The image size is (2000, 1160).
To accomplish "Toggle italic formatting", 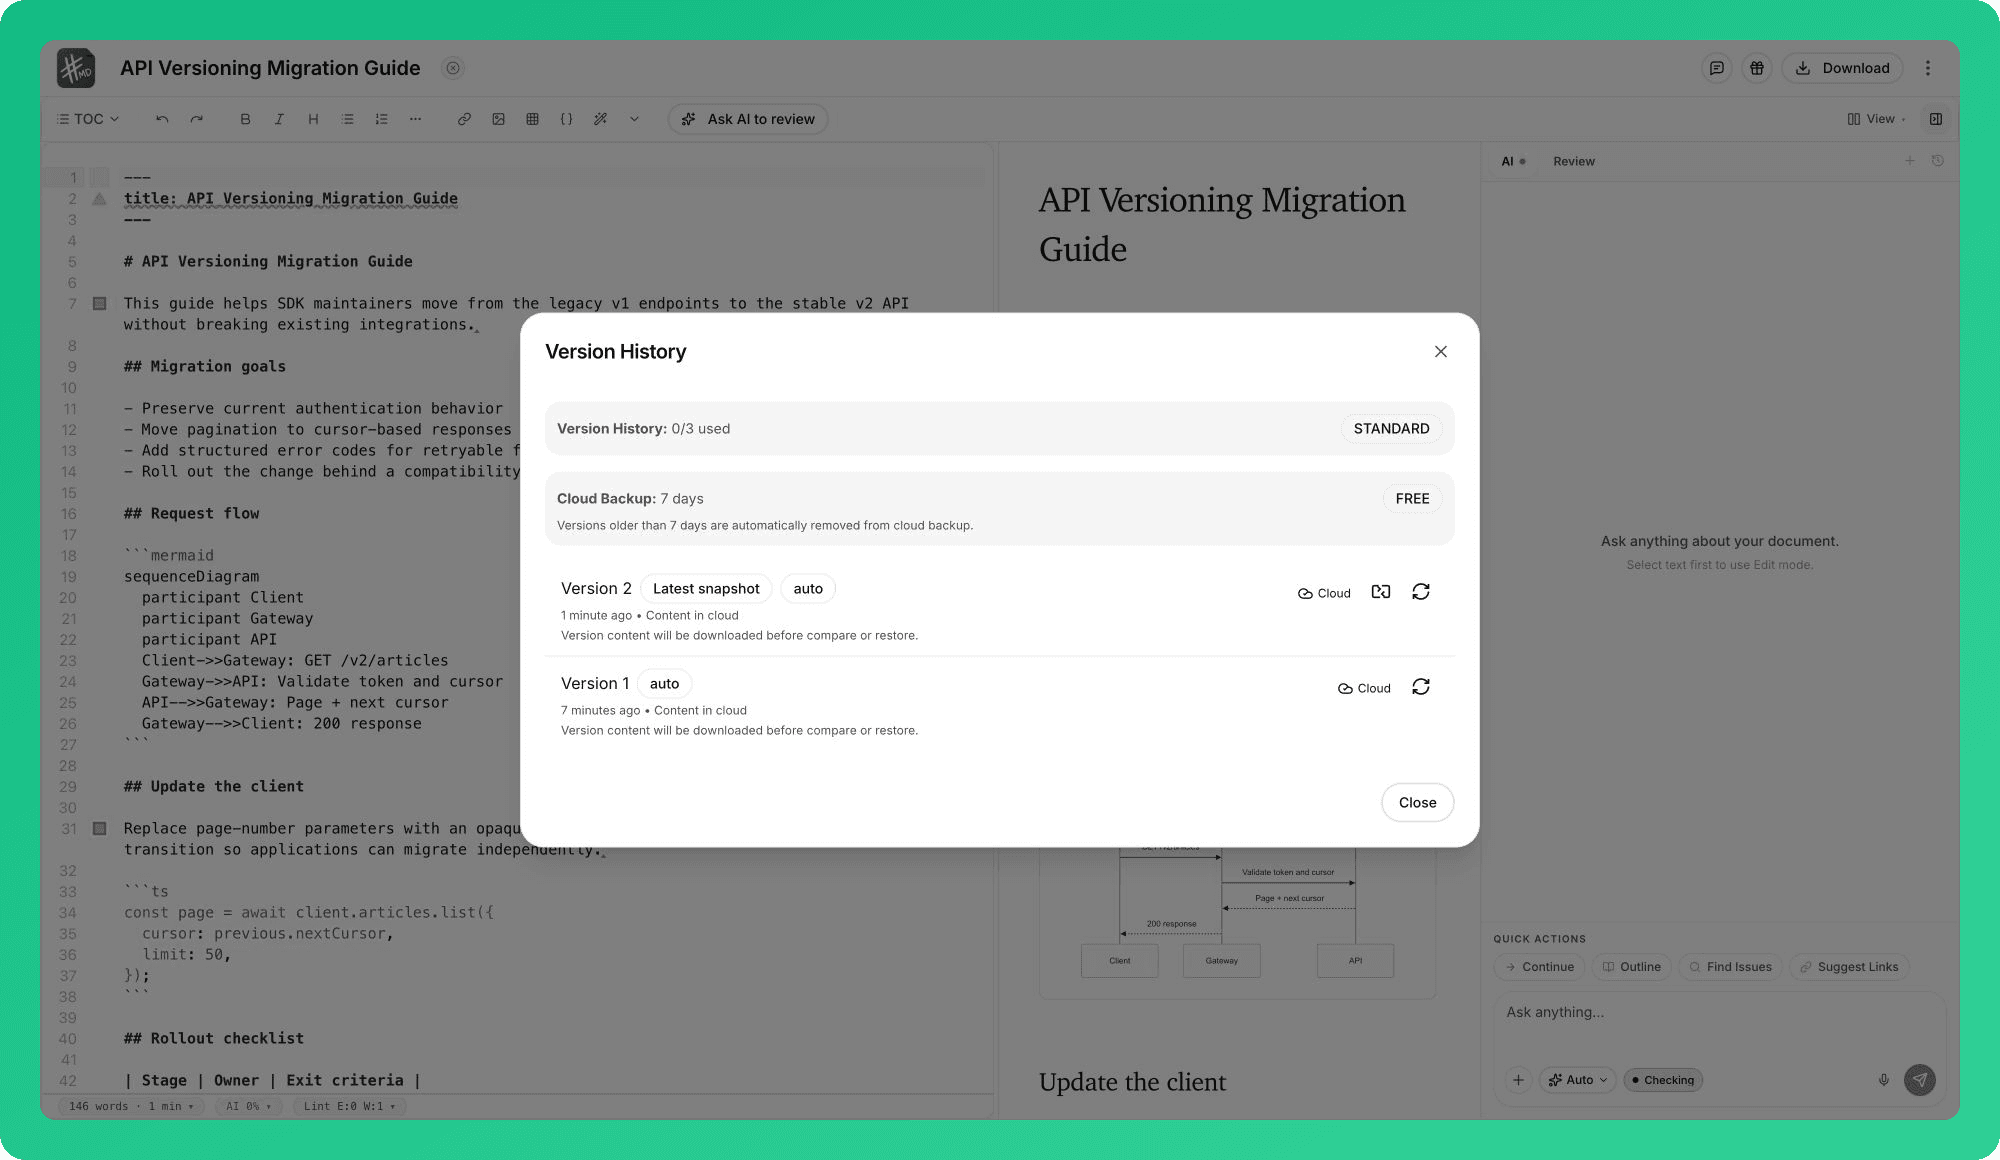I will pyautogui.click(x=279, y=119).
